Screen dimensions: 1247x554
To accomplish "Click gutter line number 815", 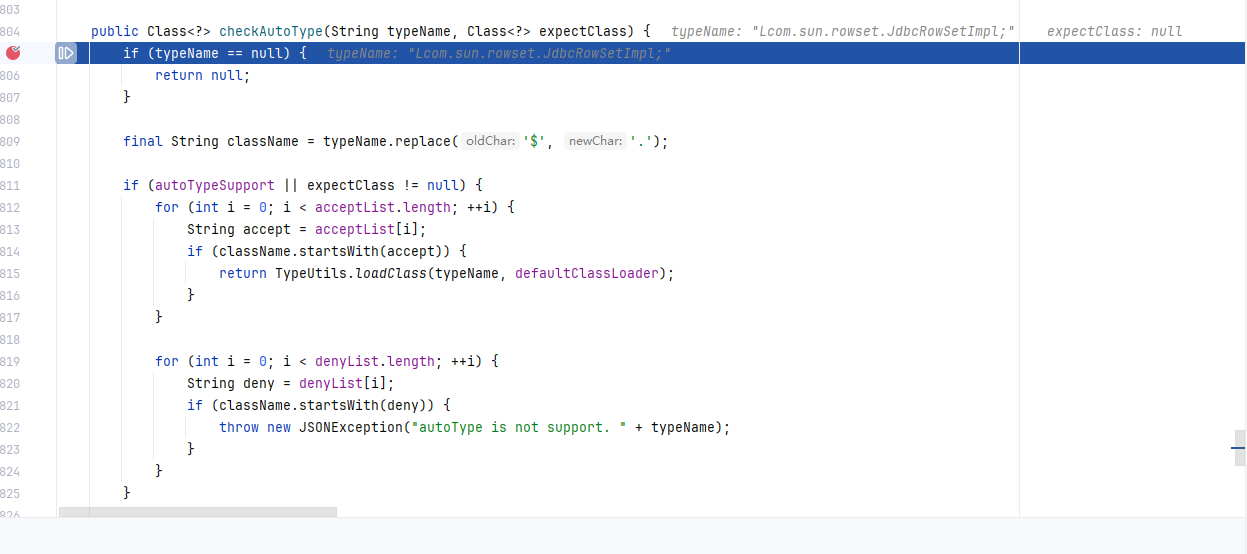I will coord(11,273).
